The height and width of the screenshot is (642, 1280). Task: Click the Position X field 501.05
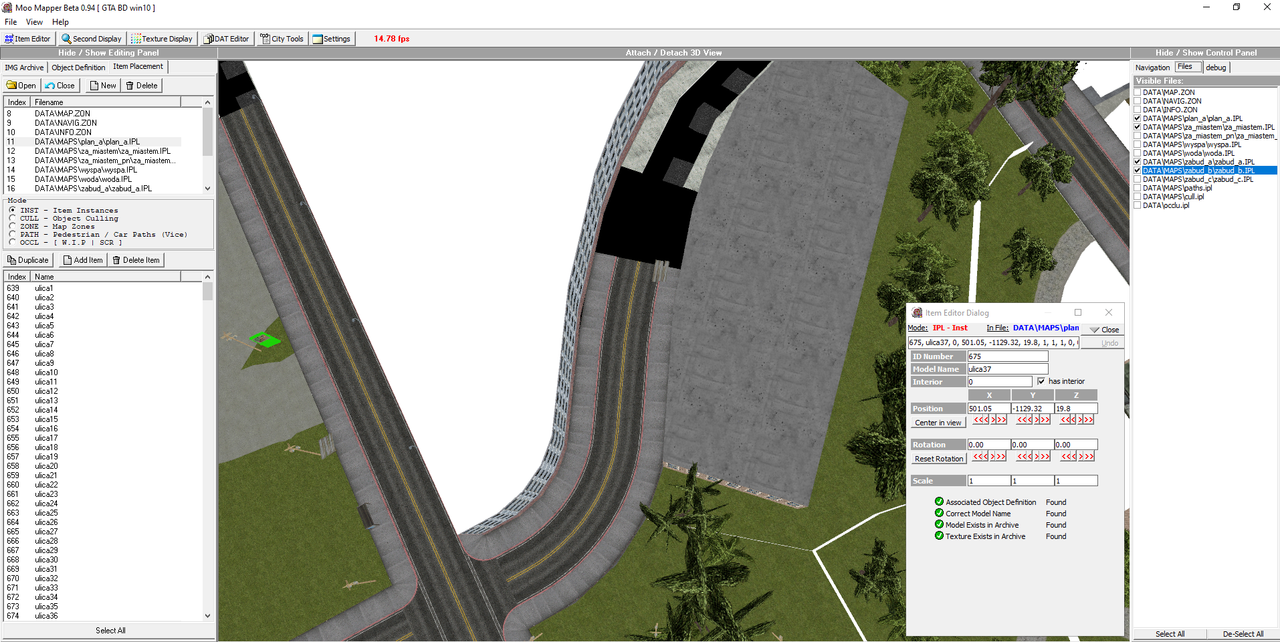click(x=987, y=408)
